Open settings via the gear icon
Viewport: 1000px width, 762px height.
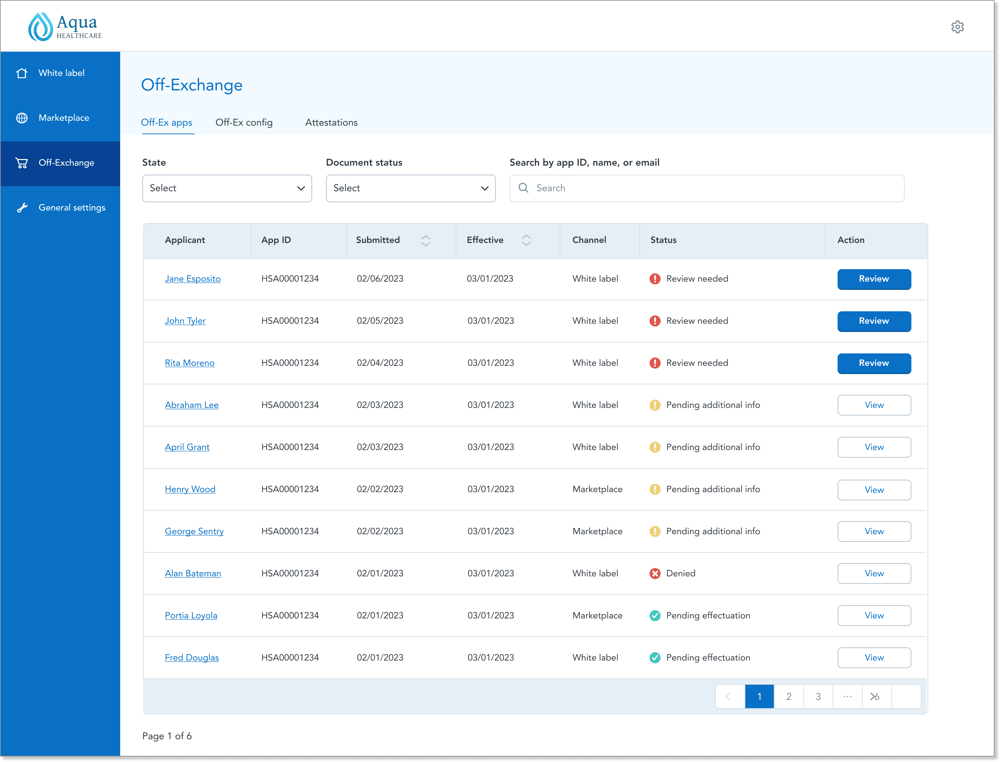[957, 27]
